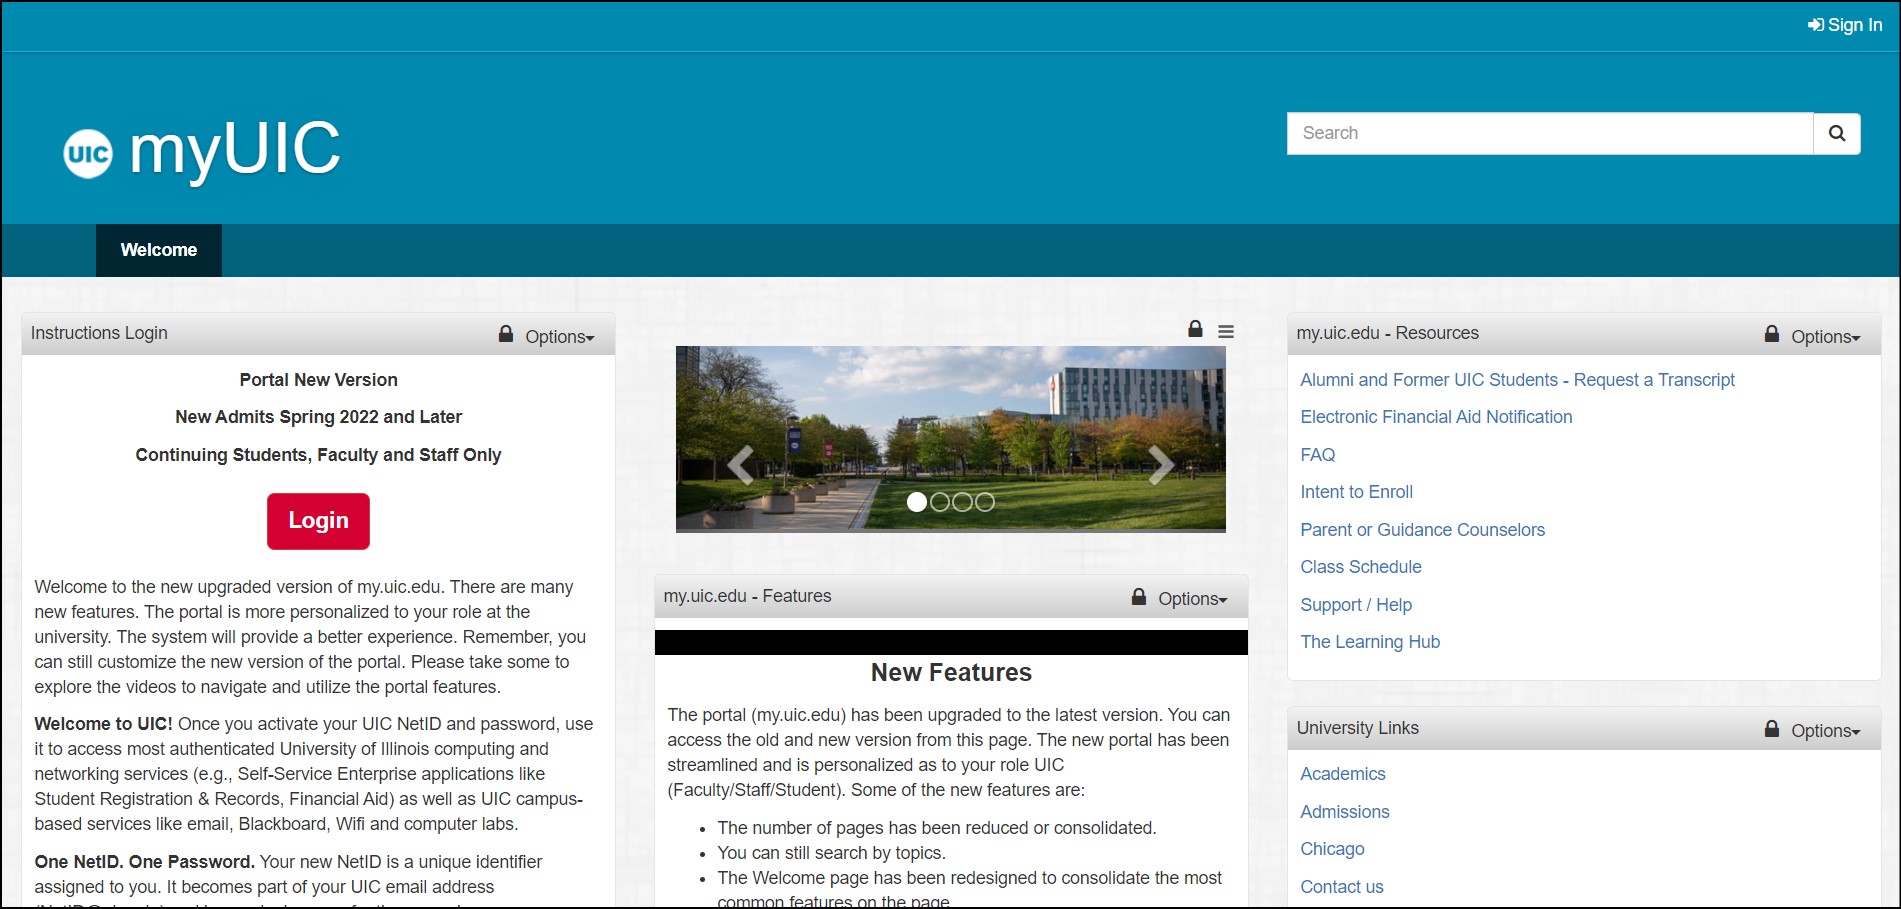1901x909 pixels.
Task: Open Class Schedule link
Action: [x=1361, y=567]
